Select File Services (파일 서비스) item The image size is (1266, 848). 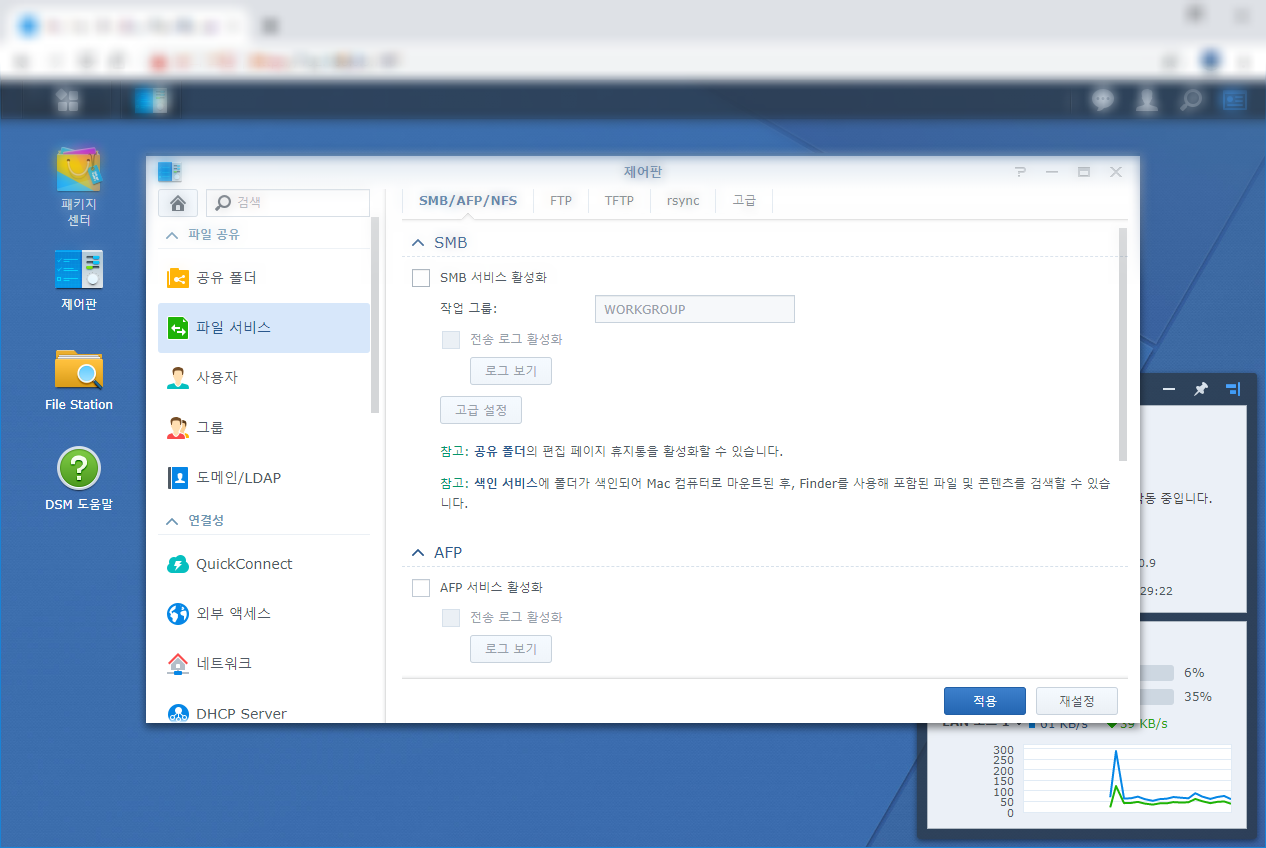[264, 328]
